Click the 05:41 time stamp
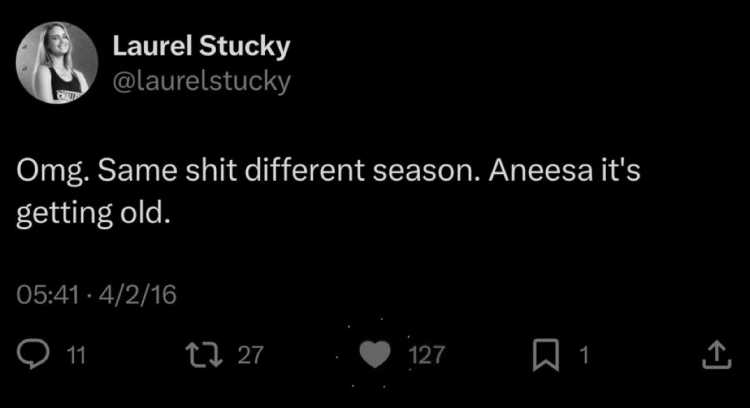Screen dimensions: 750x408 click(x=47, y=295)
